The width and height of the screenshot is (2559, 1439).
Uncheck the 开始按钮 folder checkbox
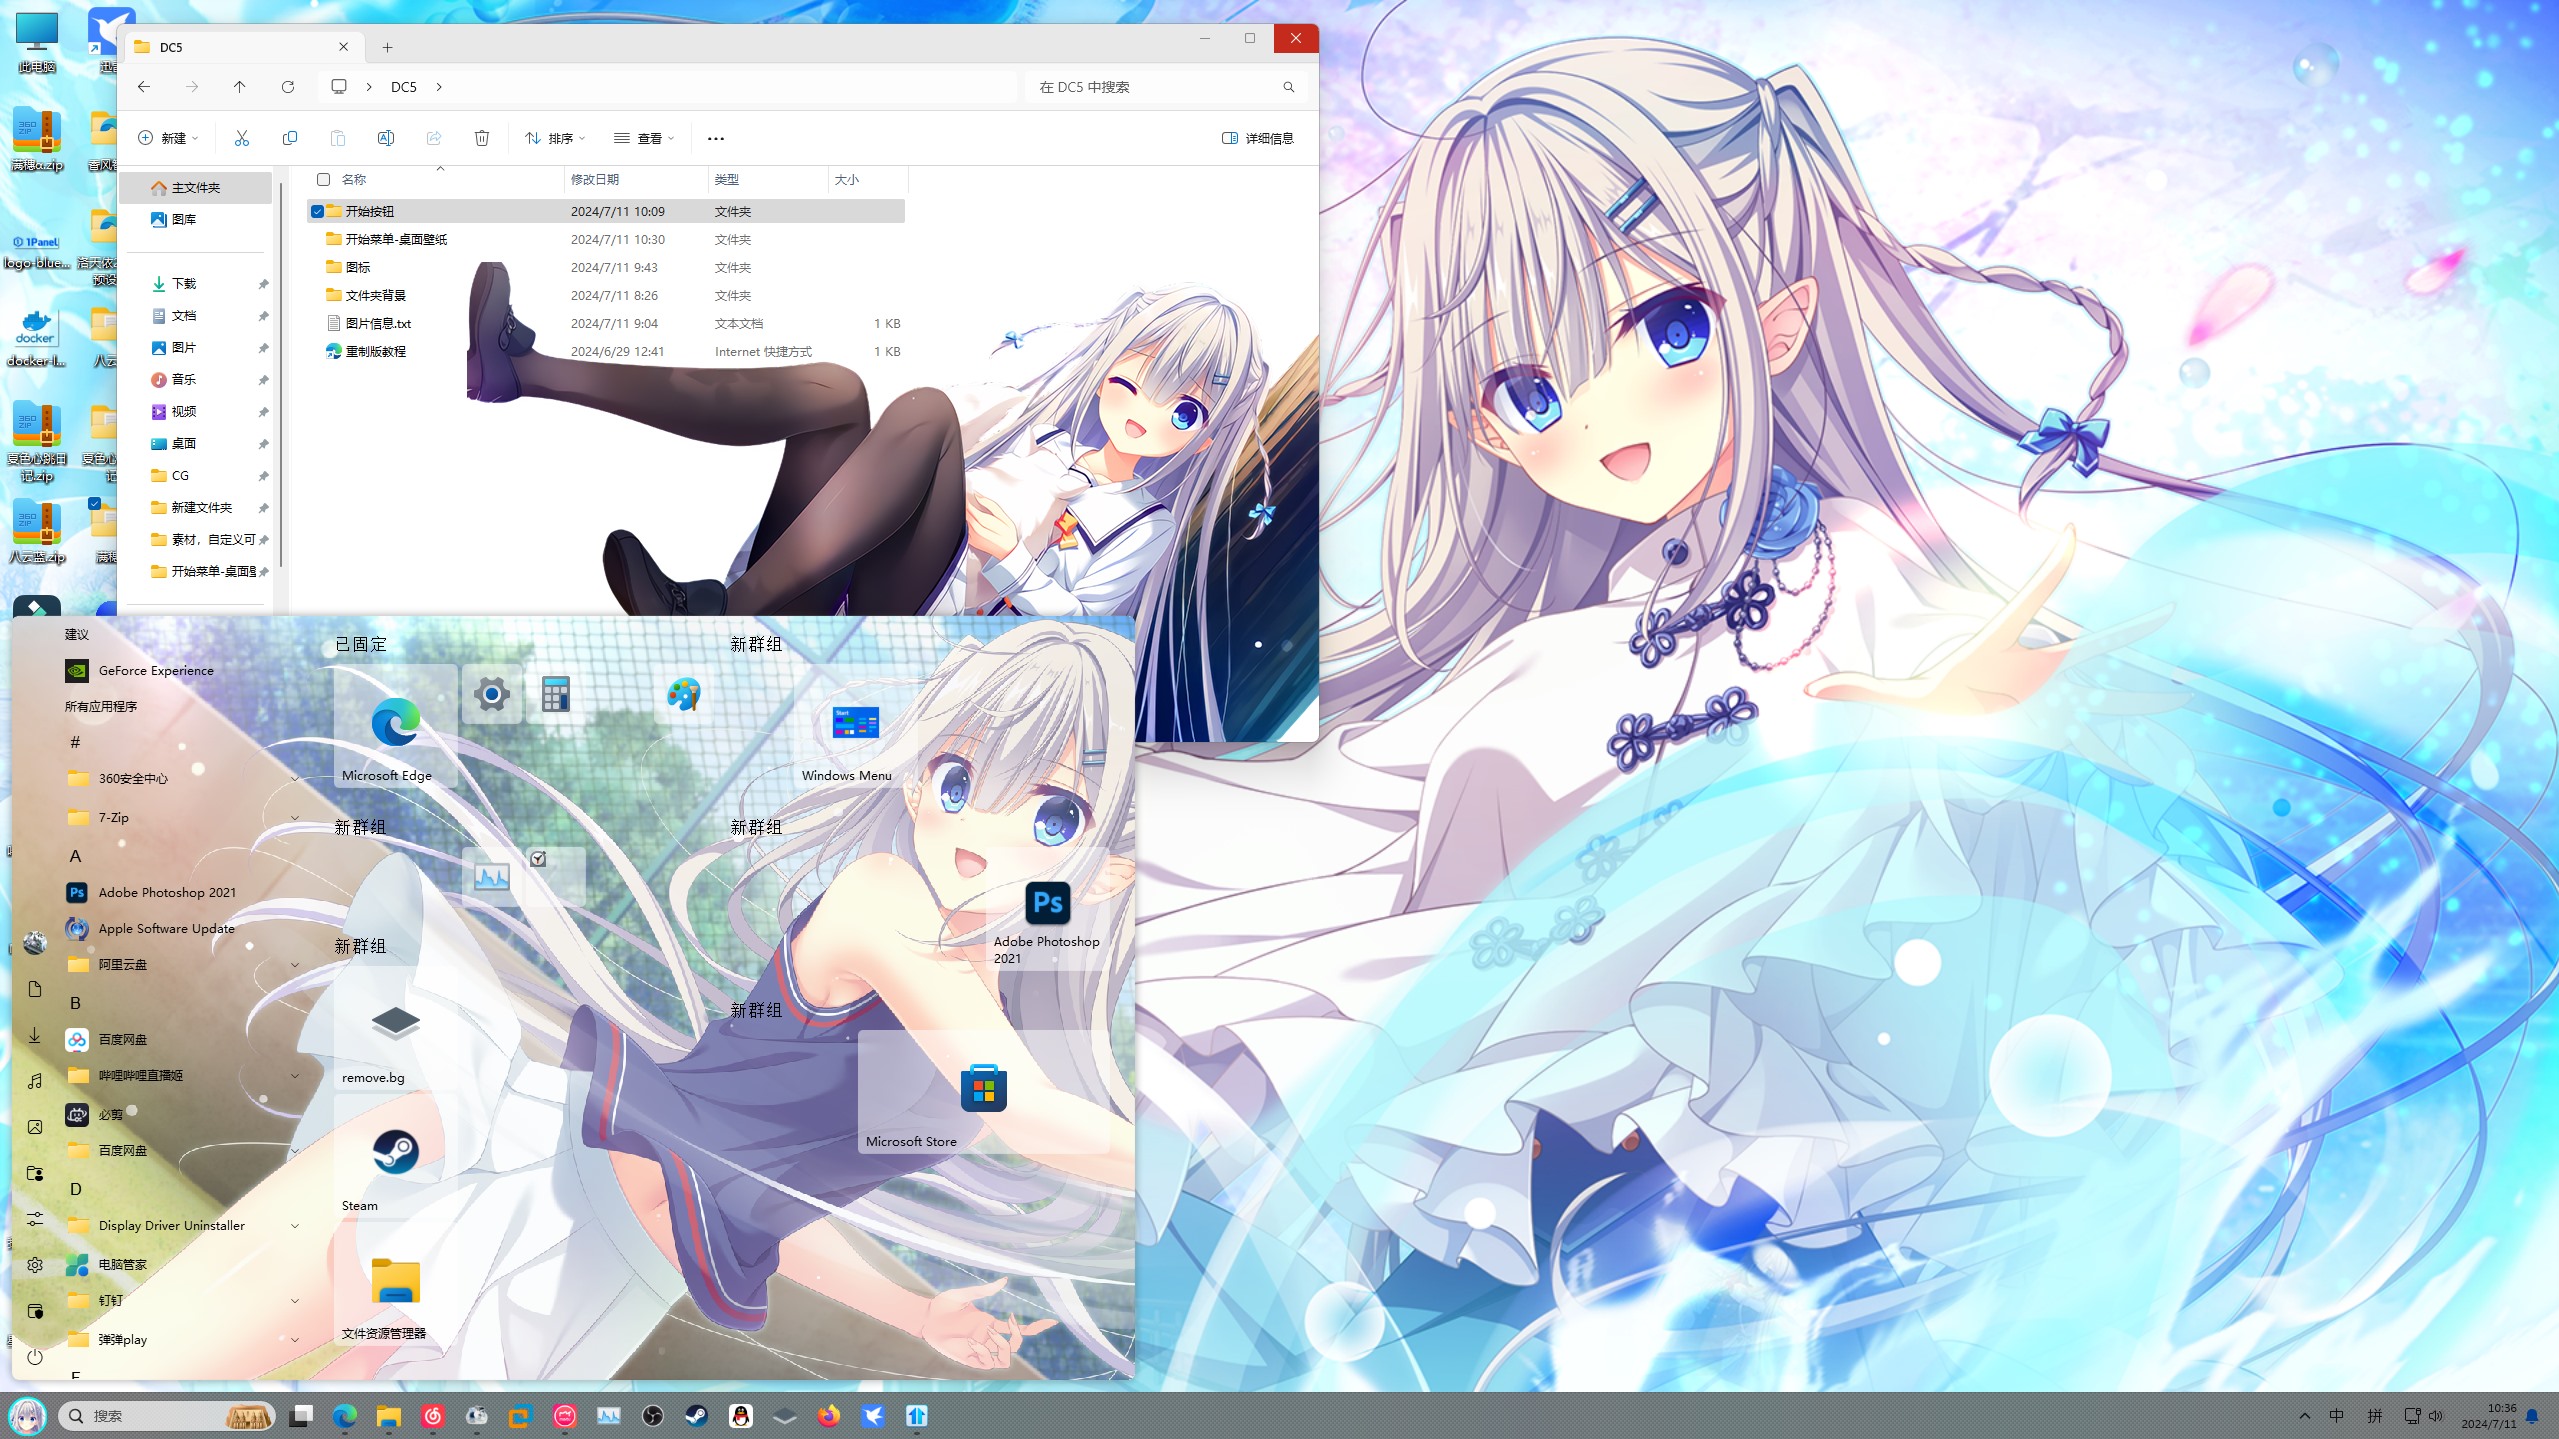pyautogui.click(x=317, y=211)
